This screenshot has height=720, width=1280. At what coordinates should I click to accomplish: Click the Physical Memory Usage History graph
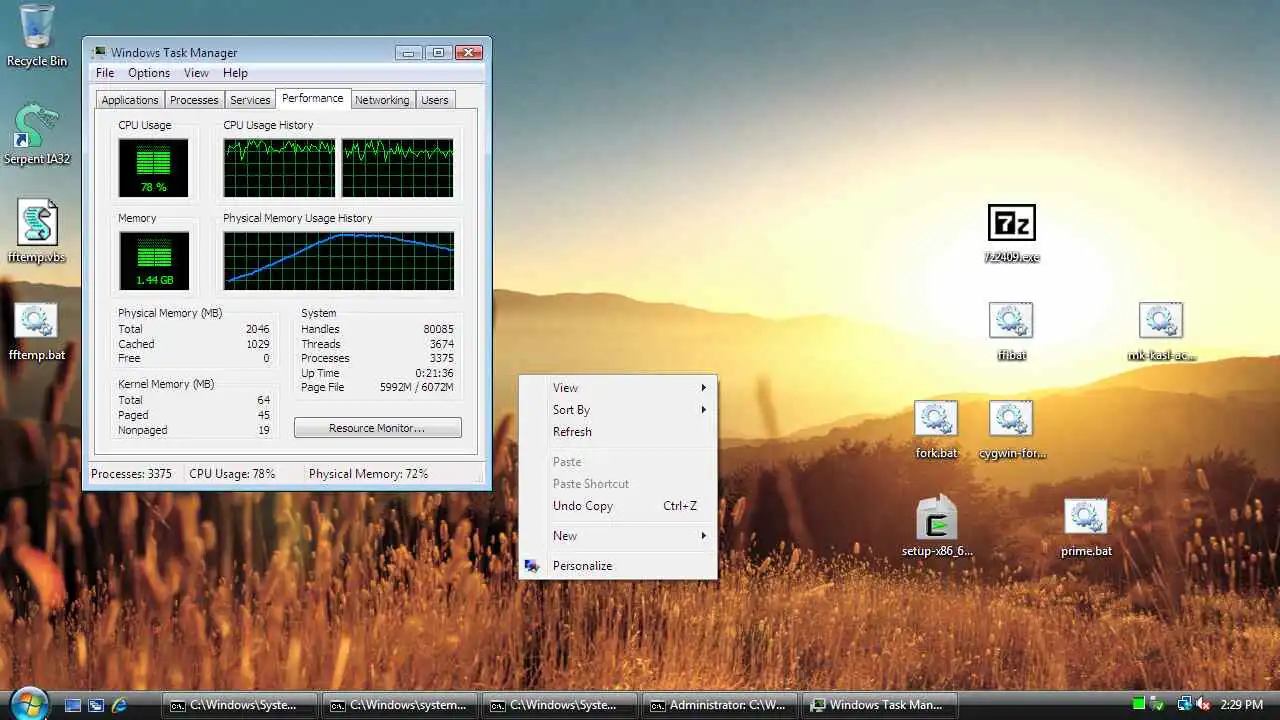[x=338, y=261]
